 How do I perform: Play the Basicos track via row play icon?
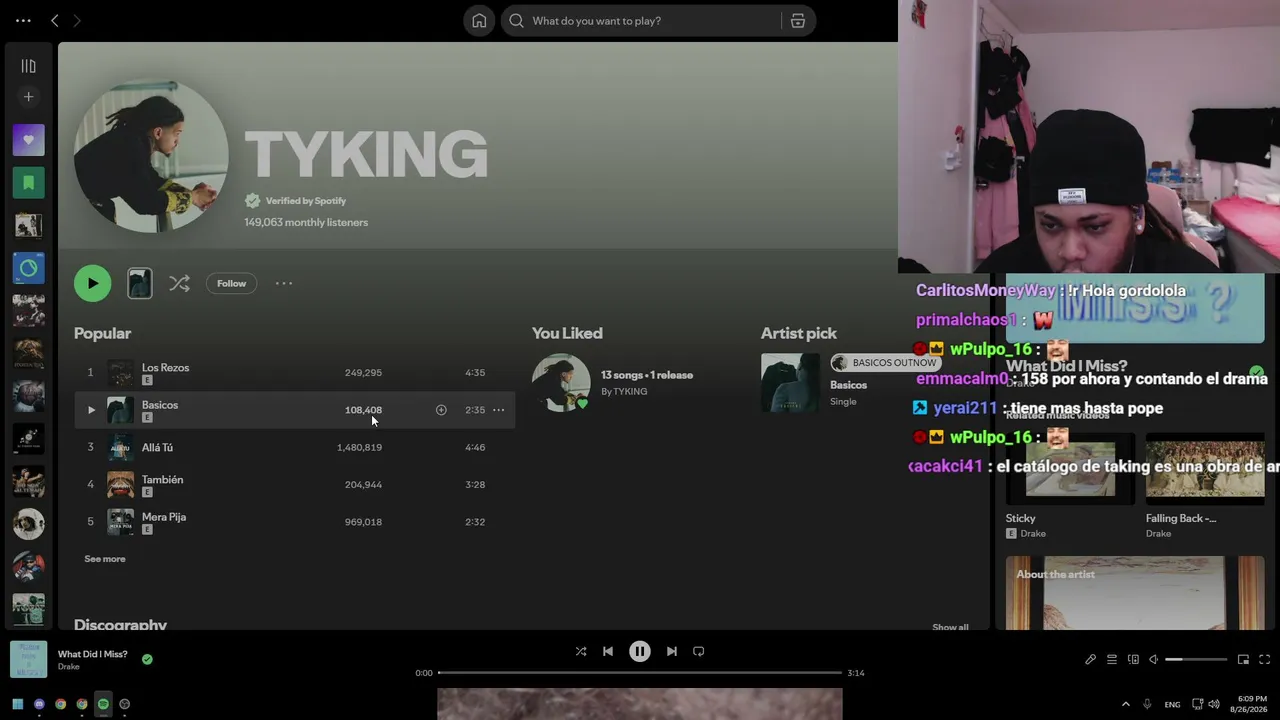click(91, 410)
